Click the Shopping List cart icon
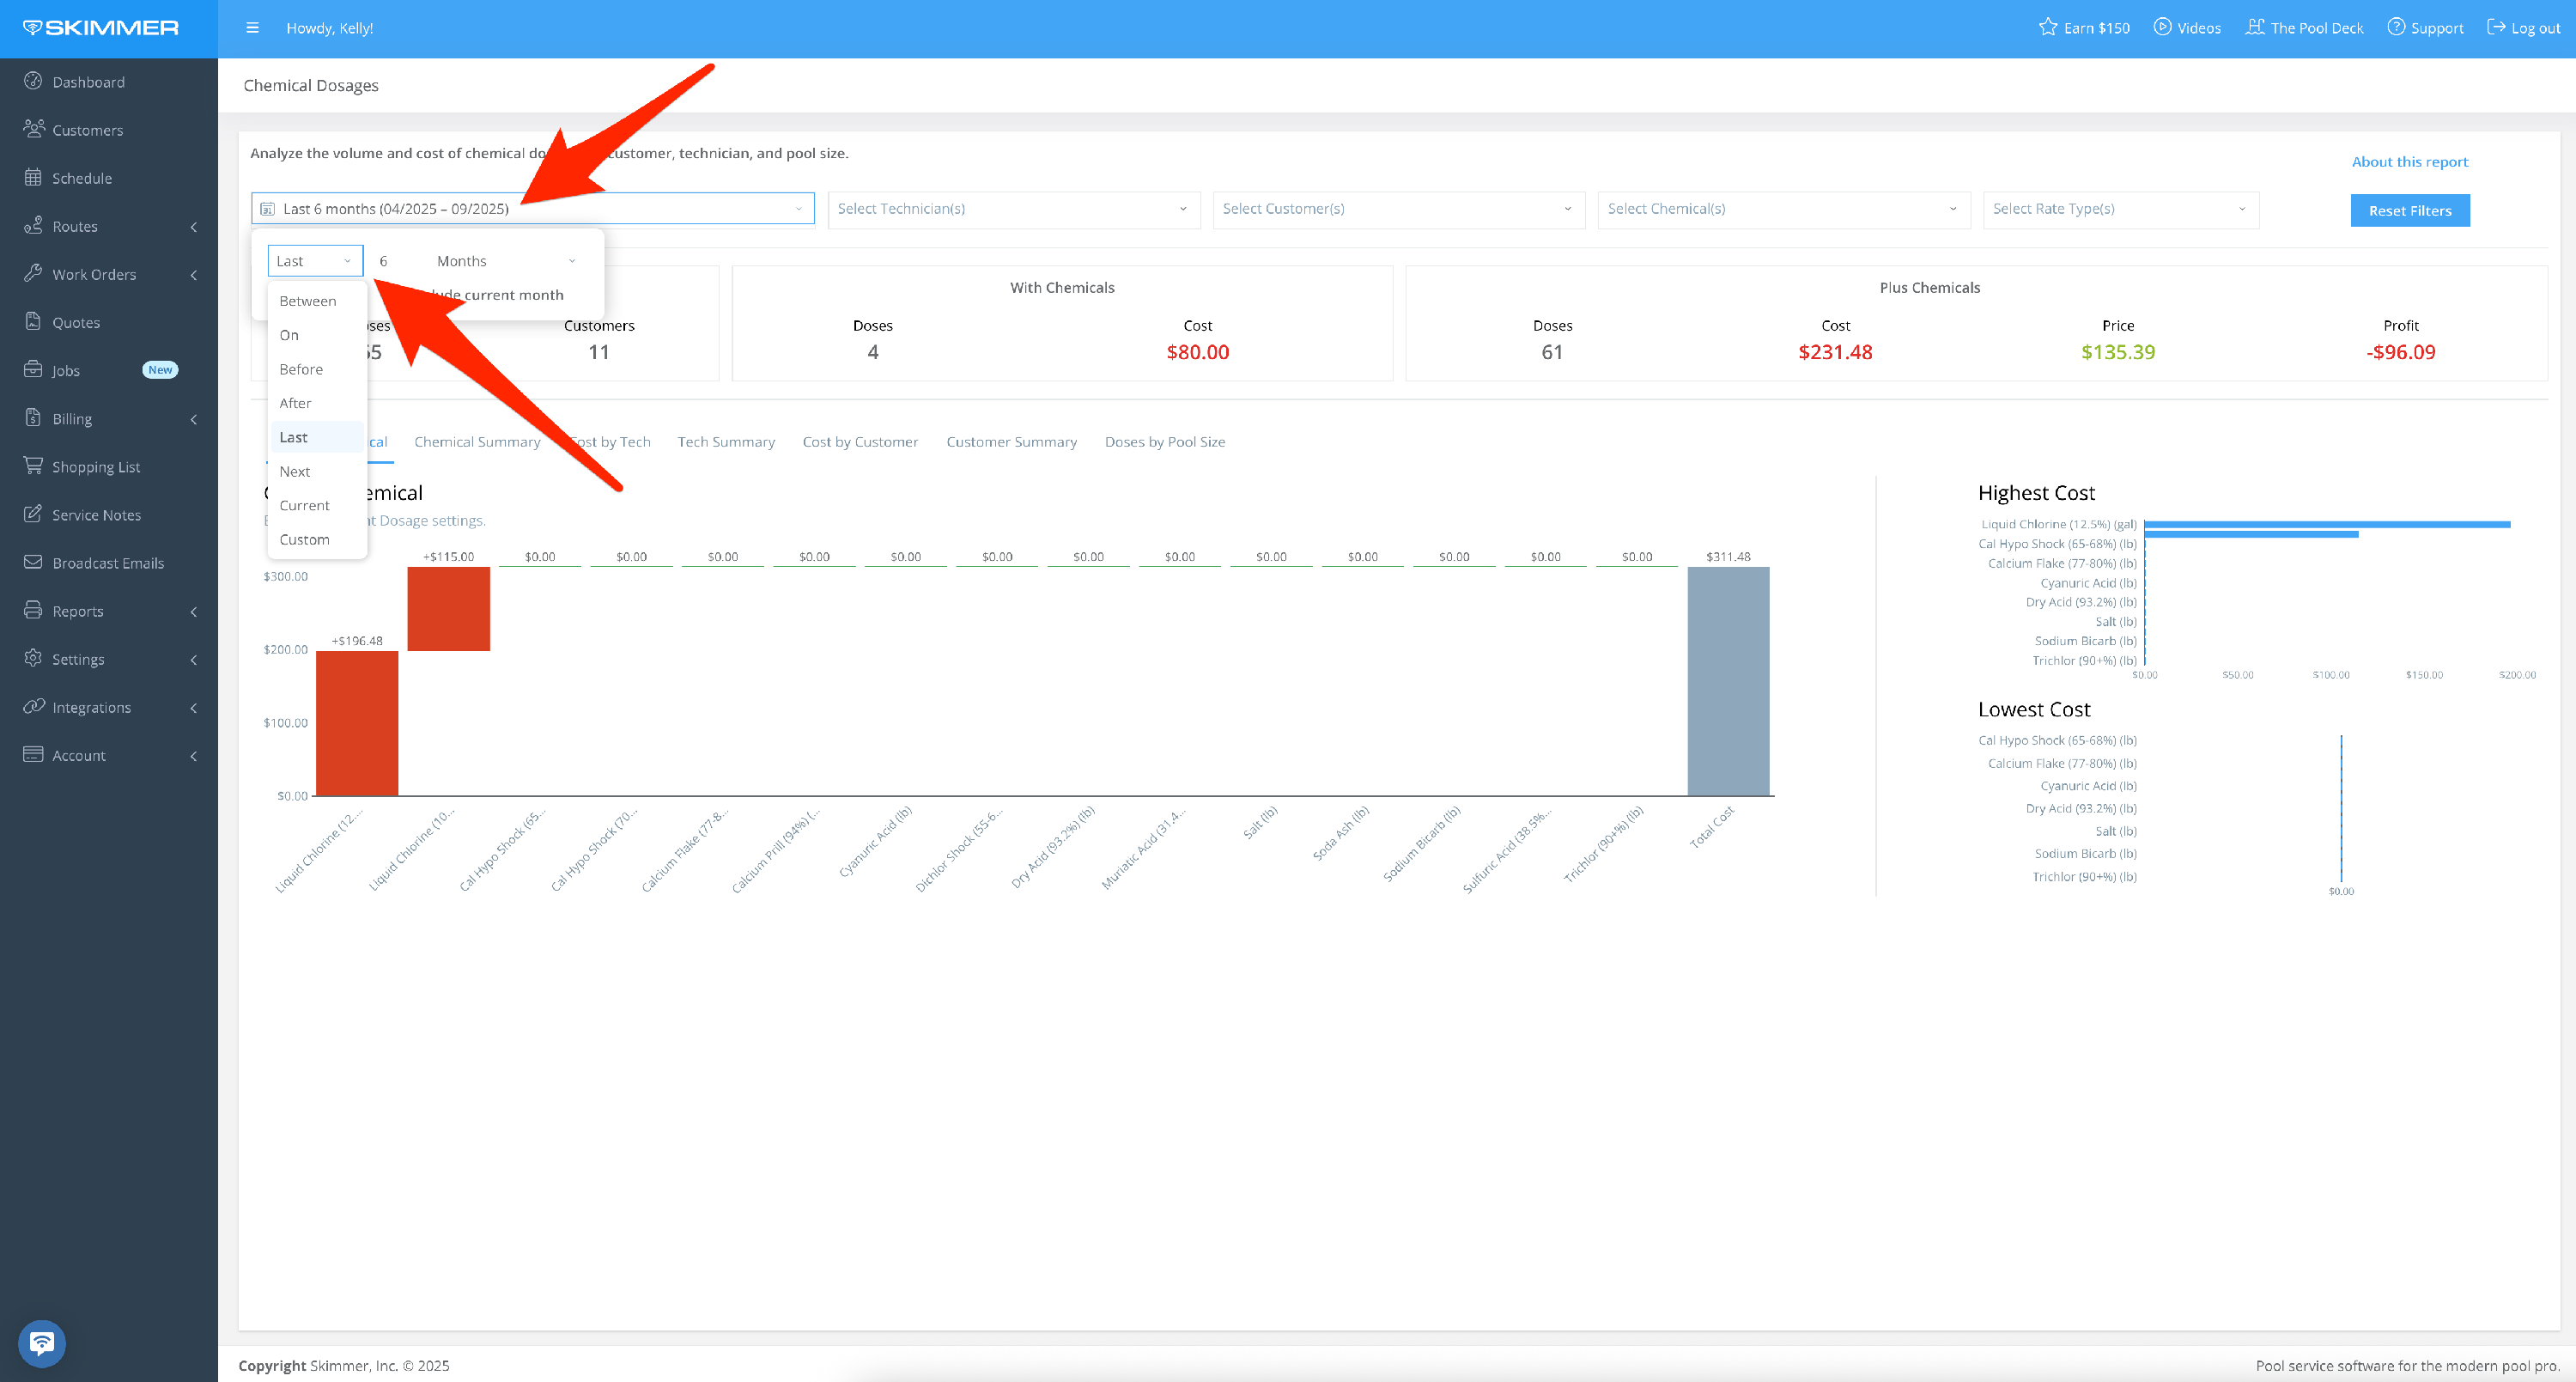Viewport: 2576px width, 1382px height. [x=33, y=466]
